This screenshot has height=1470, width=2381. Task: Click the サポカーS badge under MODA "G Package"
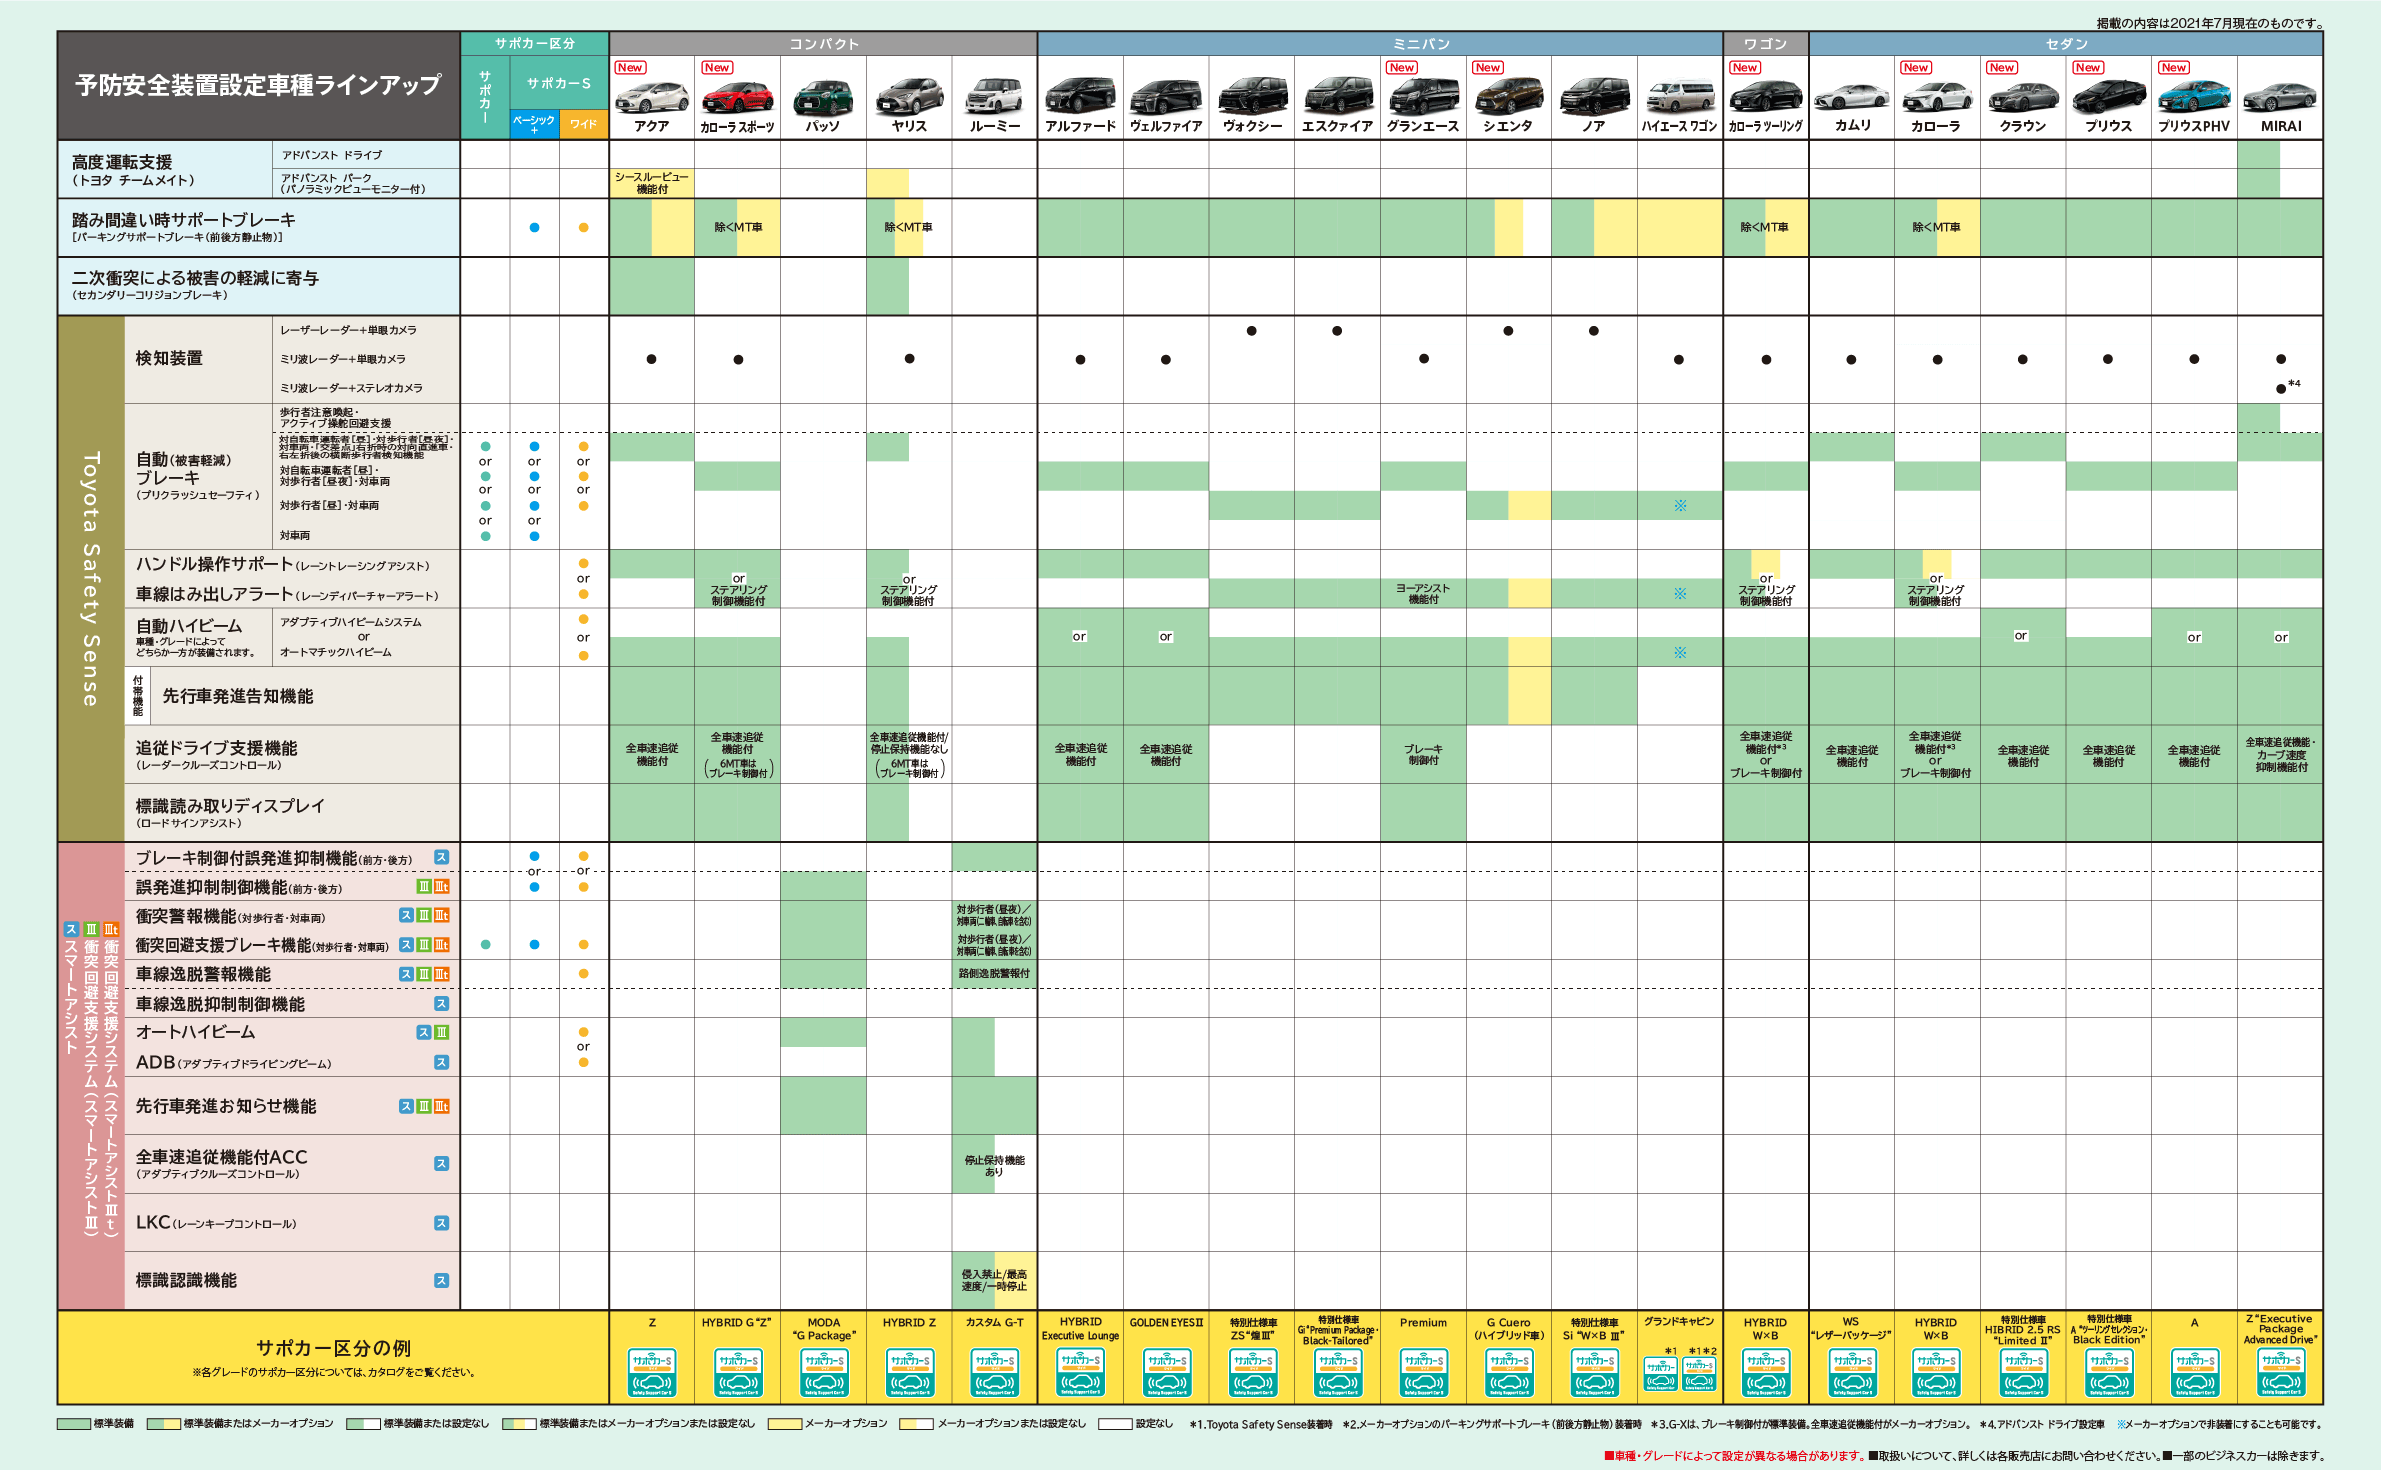point(824,1372)
